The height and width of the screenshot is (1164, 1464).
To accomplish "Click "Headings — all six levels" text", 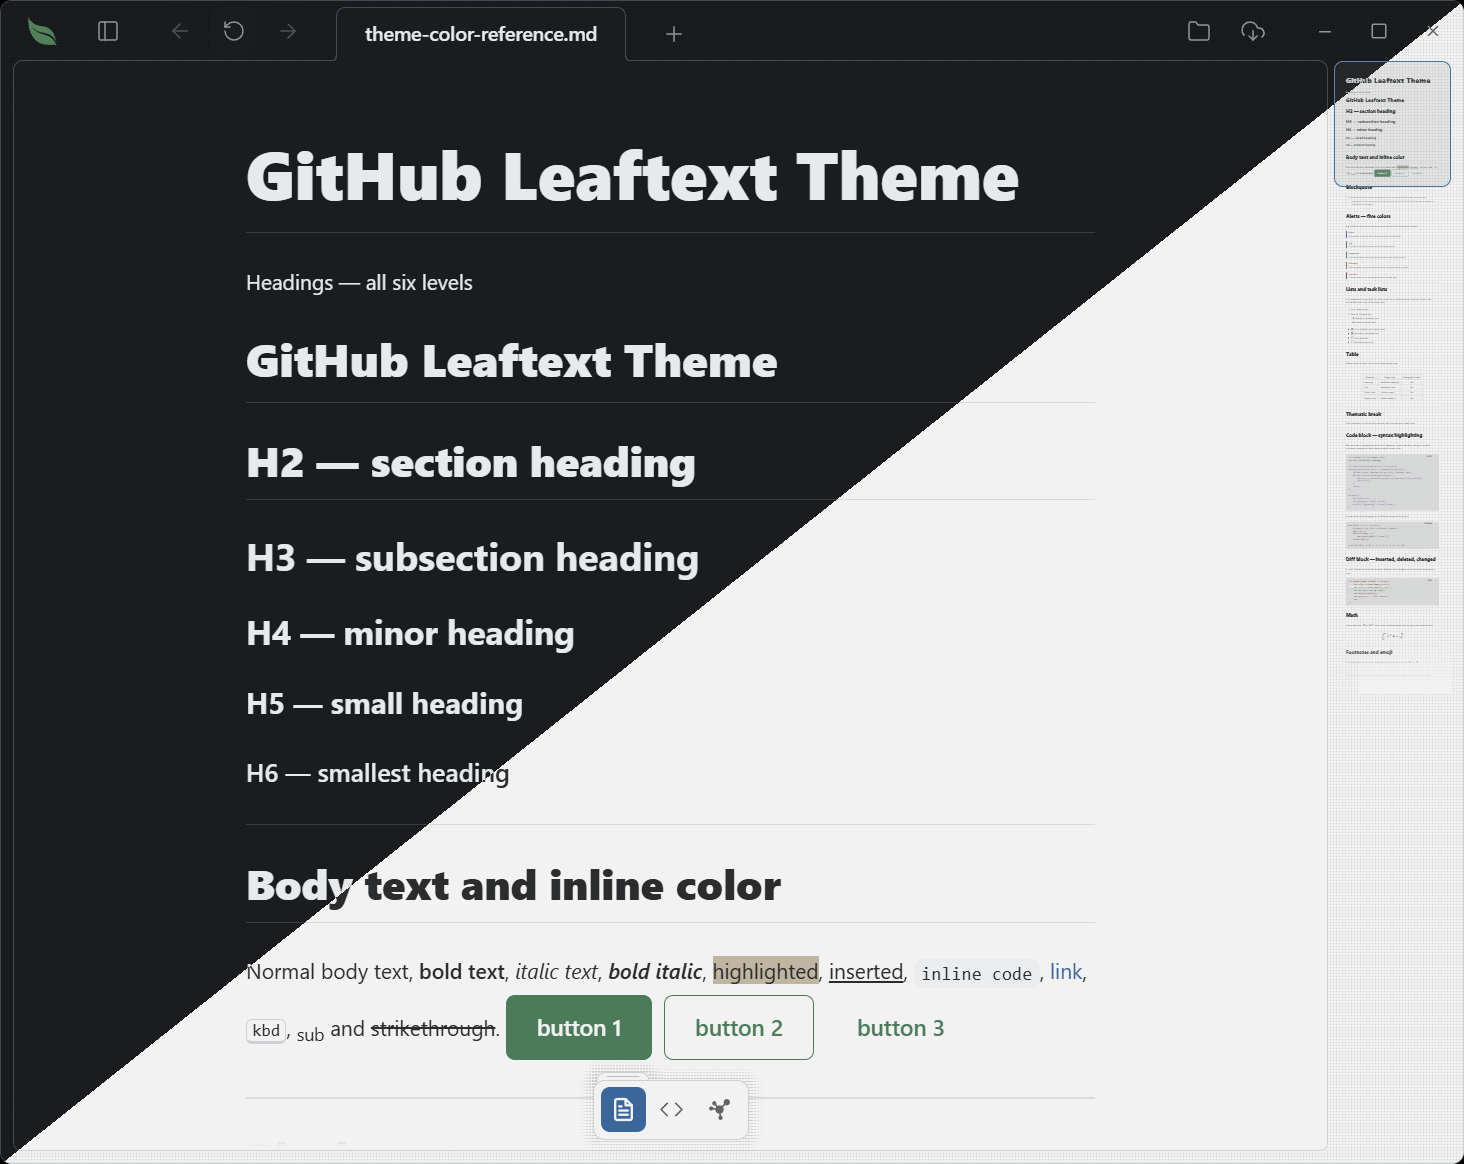I will click(x=359, y=283).
